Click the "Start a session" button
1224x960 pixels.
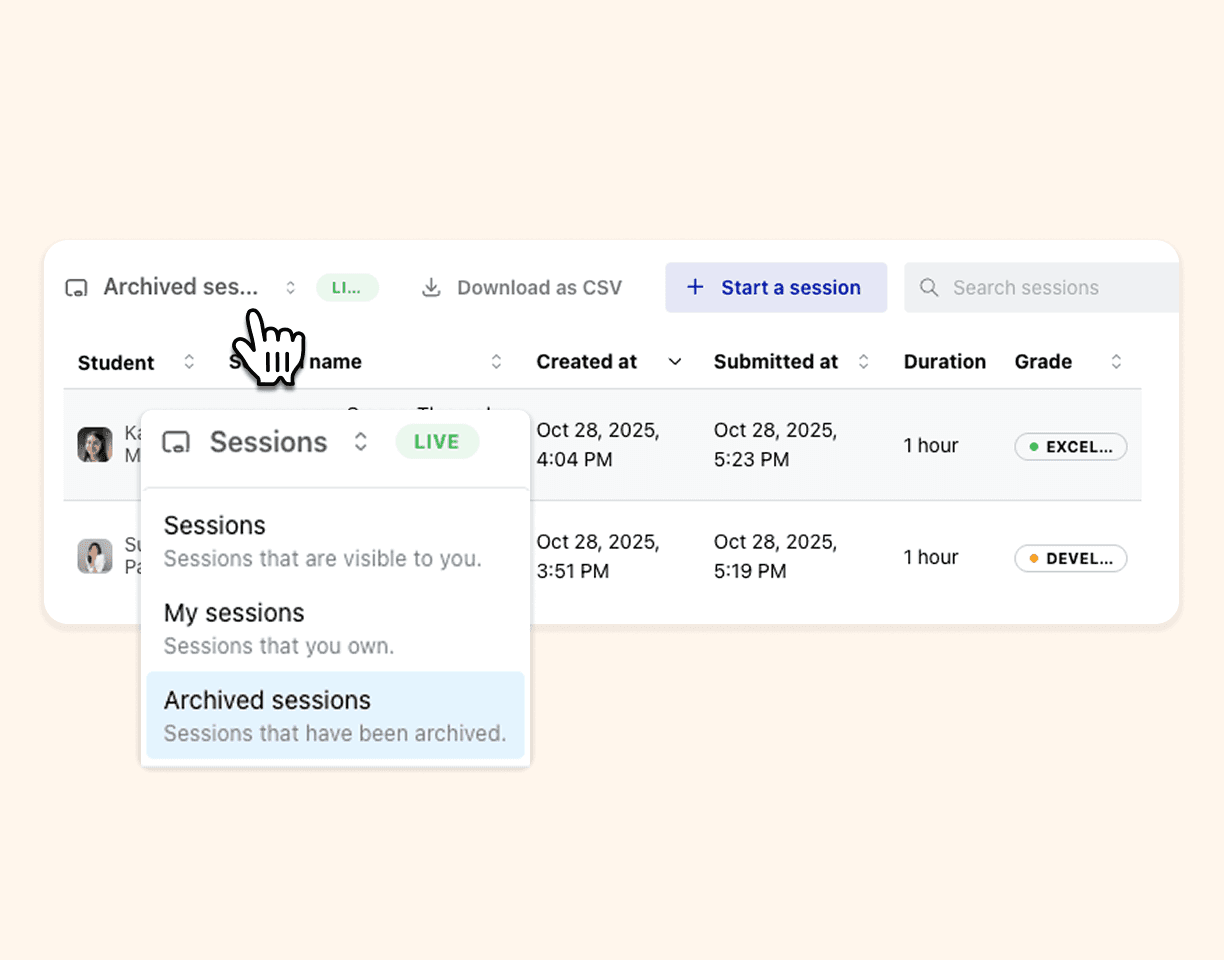coord(776,287)
